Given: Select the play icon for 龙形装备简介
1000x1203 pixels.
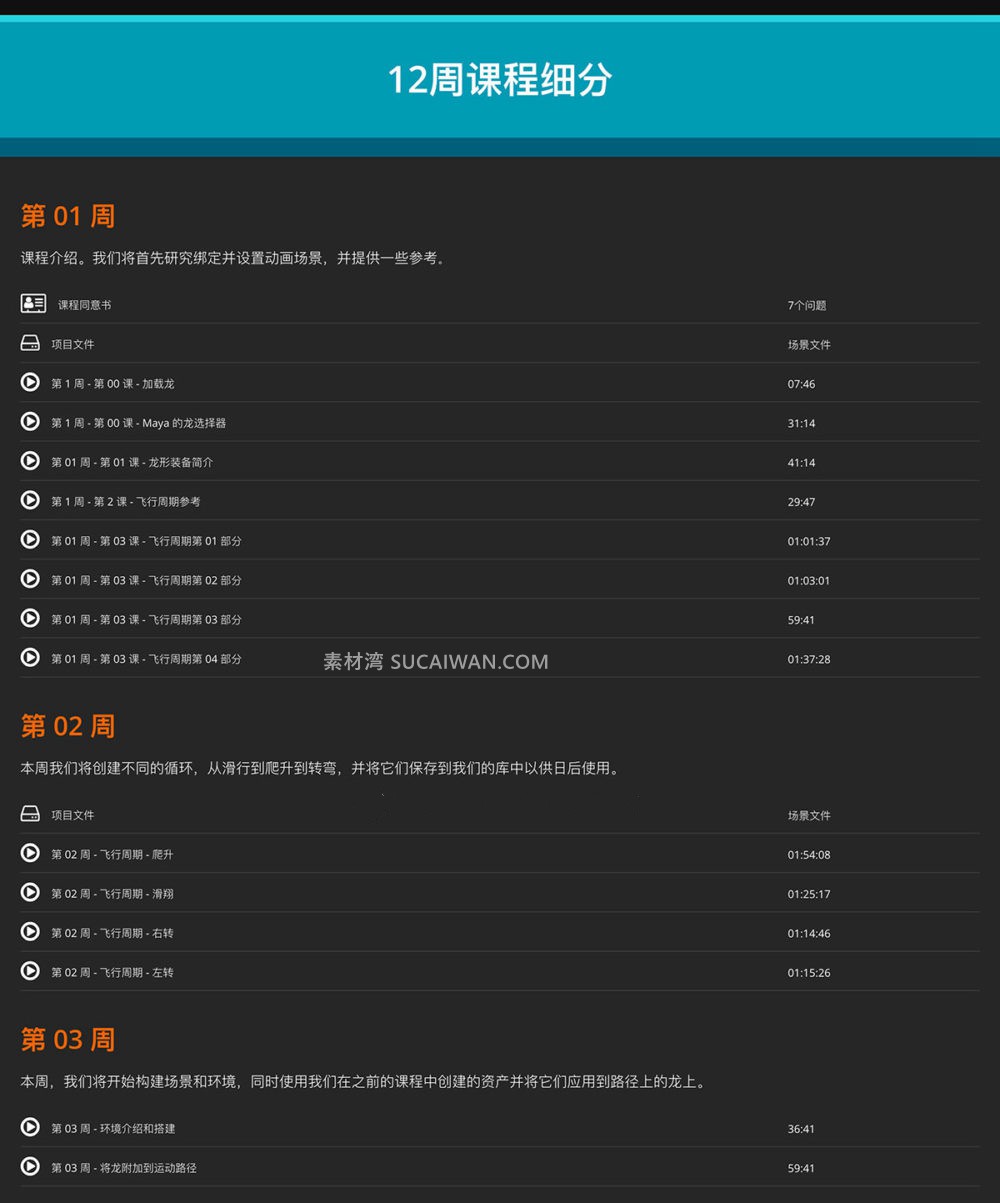Looking at the screenshot, I should [x=29, y=461].
